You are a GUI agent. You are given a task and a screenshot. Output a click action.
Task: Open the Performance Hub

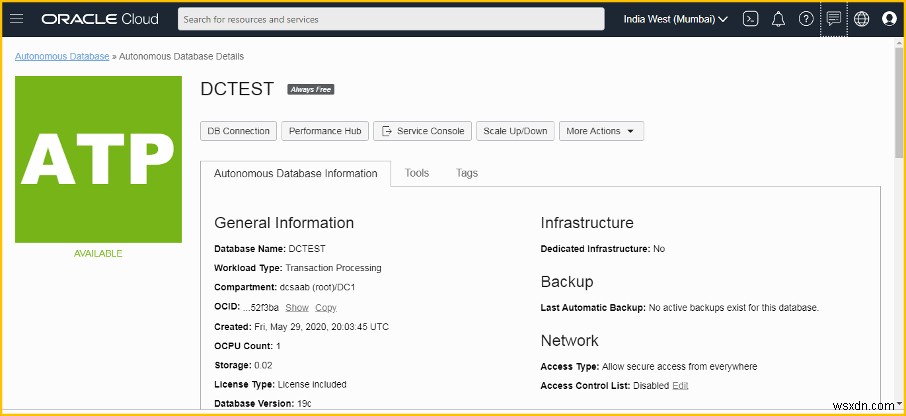(324, 131)
